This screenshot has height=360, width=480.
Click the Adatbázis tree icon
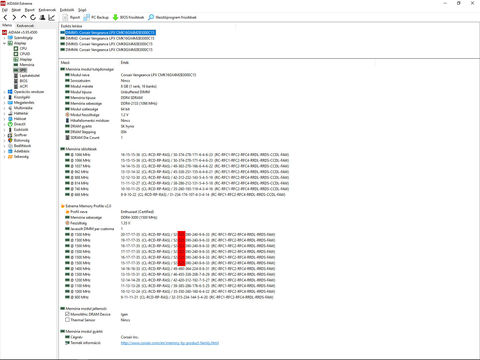(x=10, y=151)
